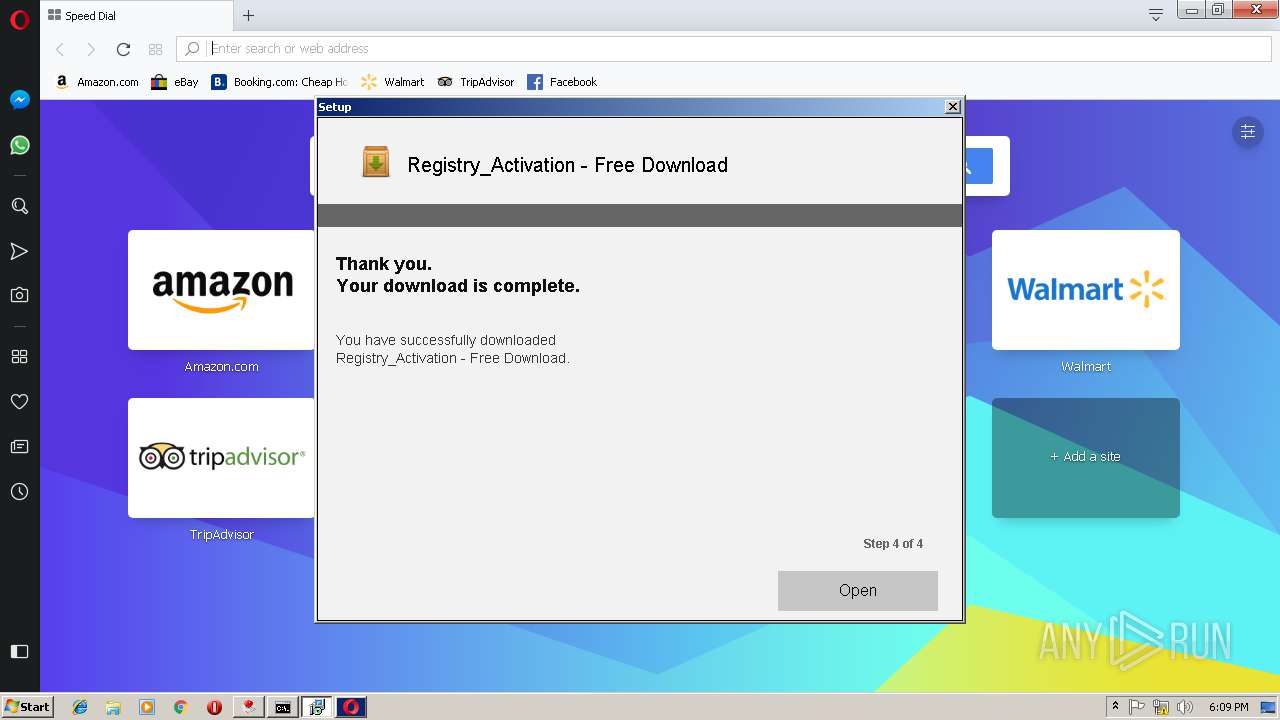This screenshot has height=720, width=1280.
Task: Open the tab menu dropdown
Action: pos(1156,14)
